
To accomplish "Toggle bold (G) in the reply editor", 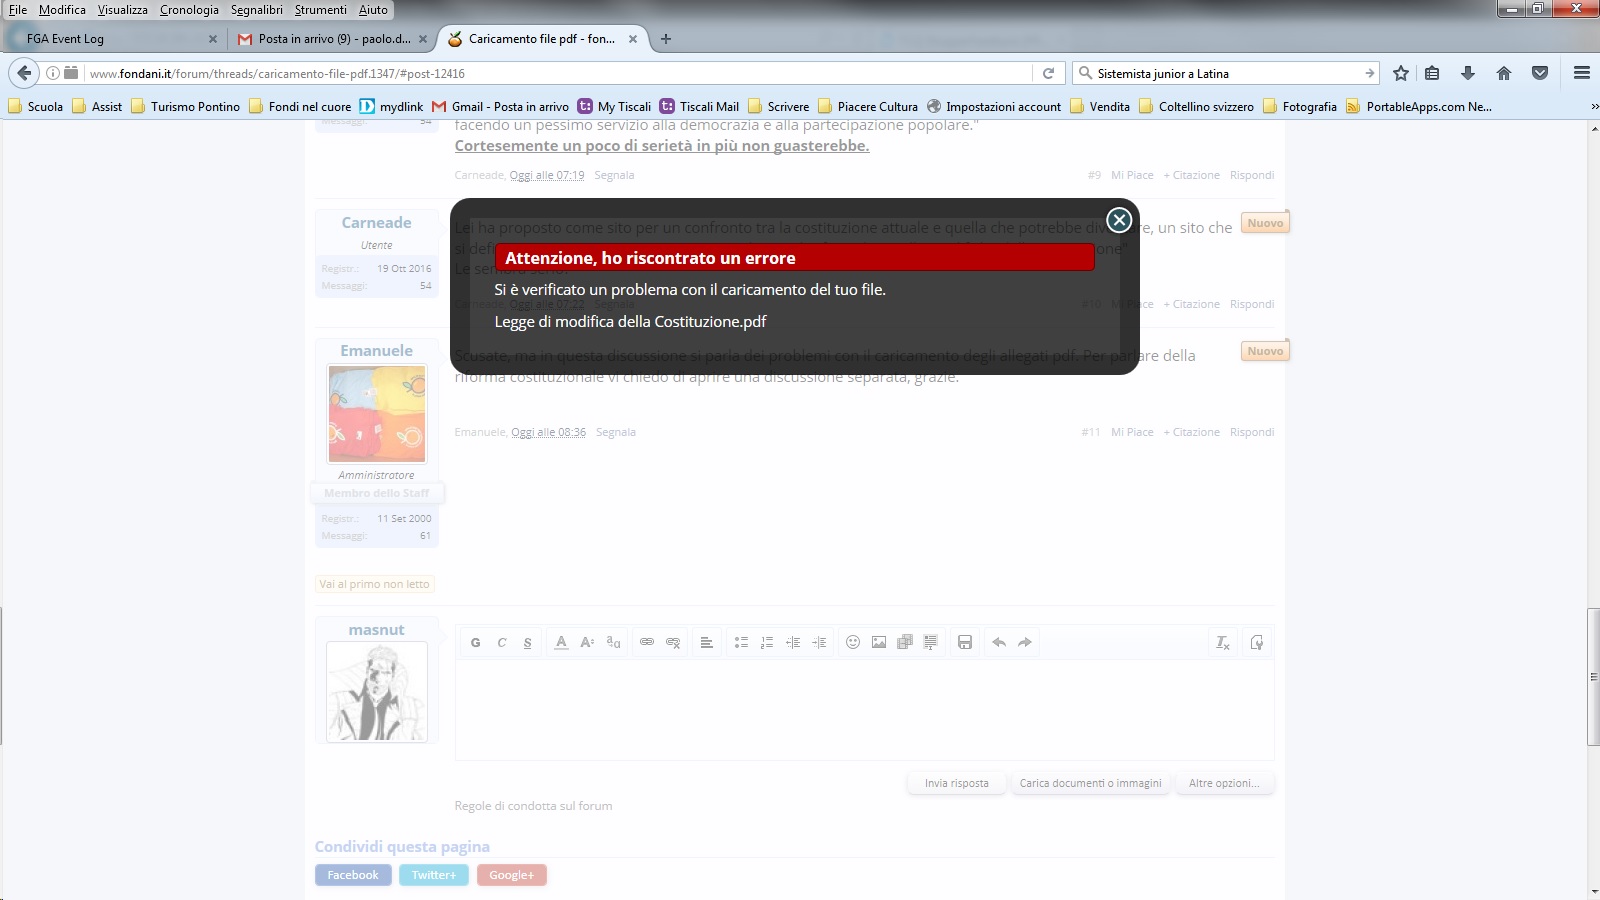I will coord(476,643).
